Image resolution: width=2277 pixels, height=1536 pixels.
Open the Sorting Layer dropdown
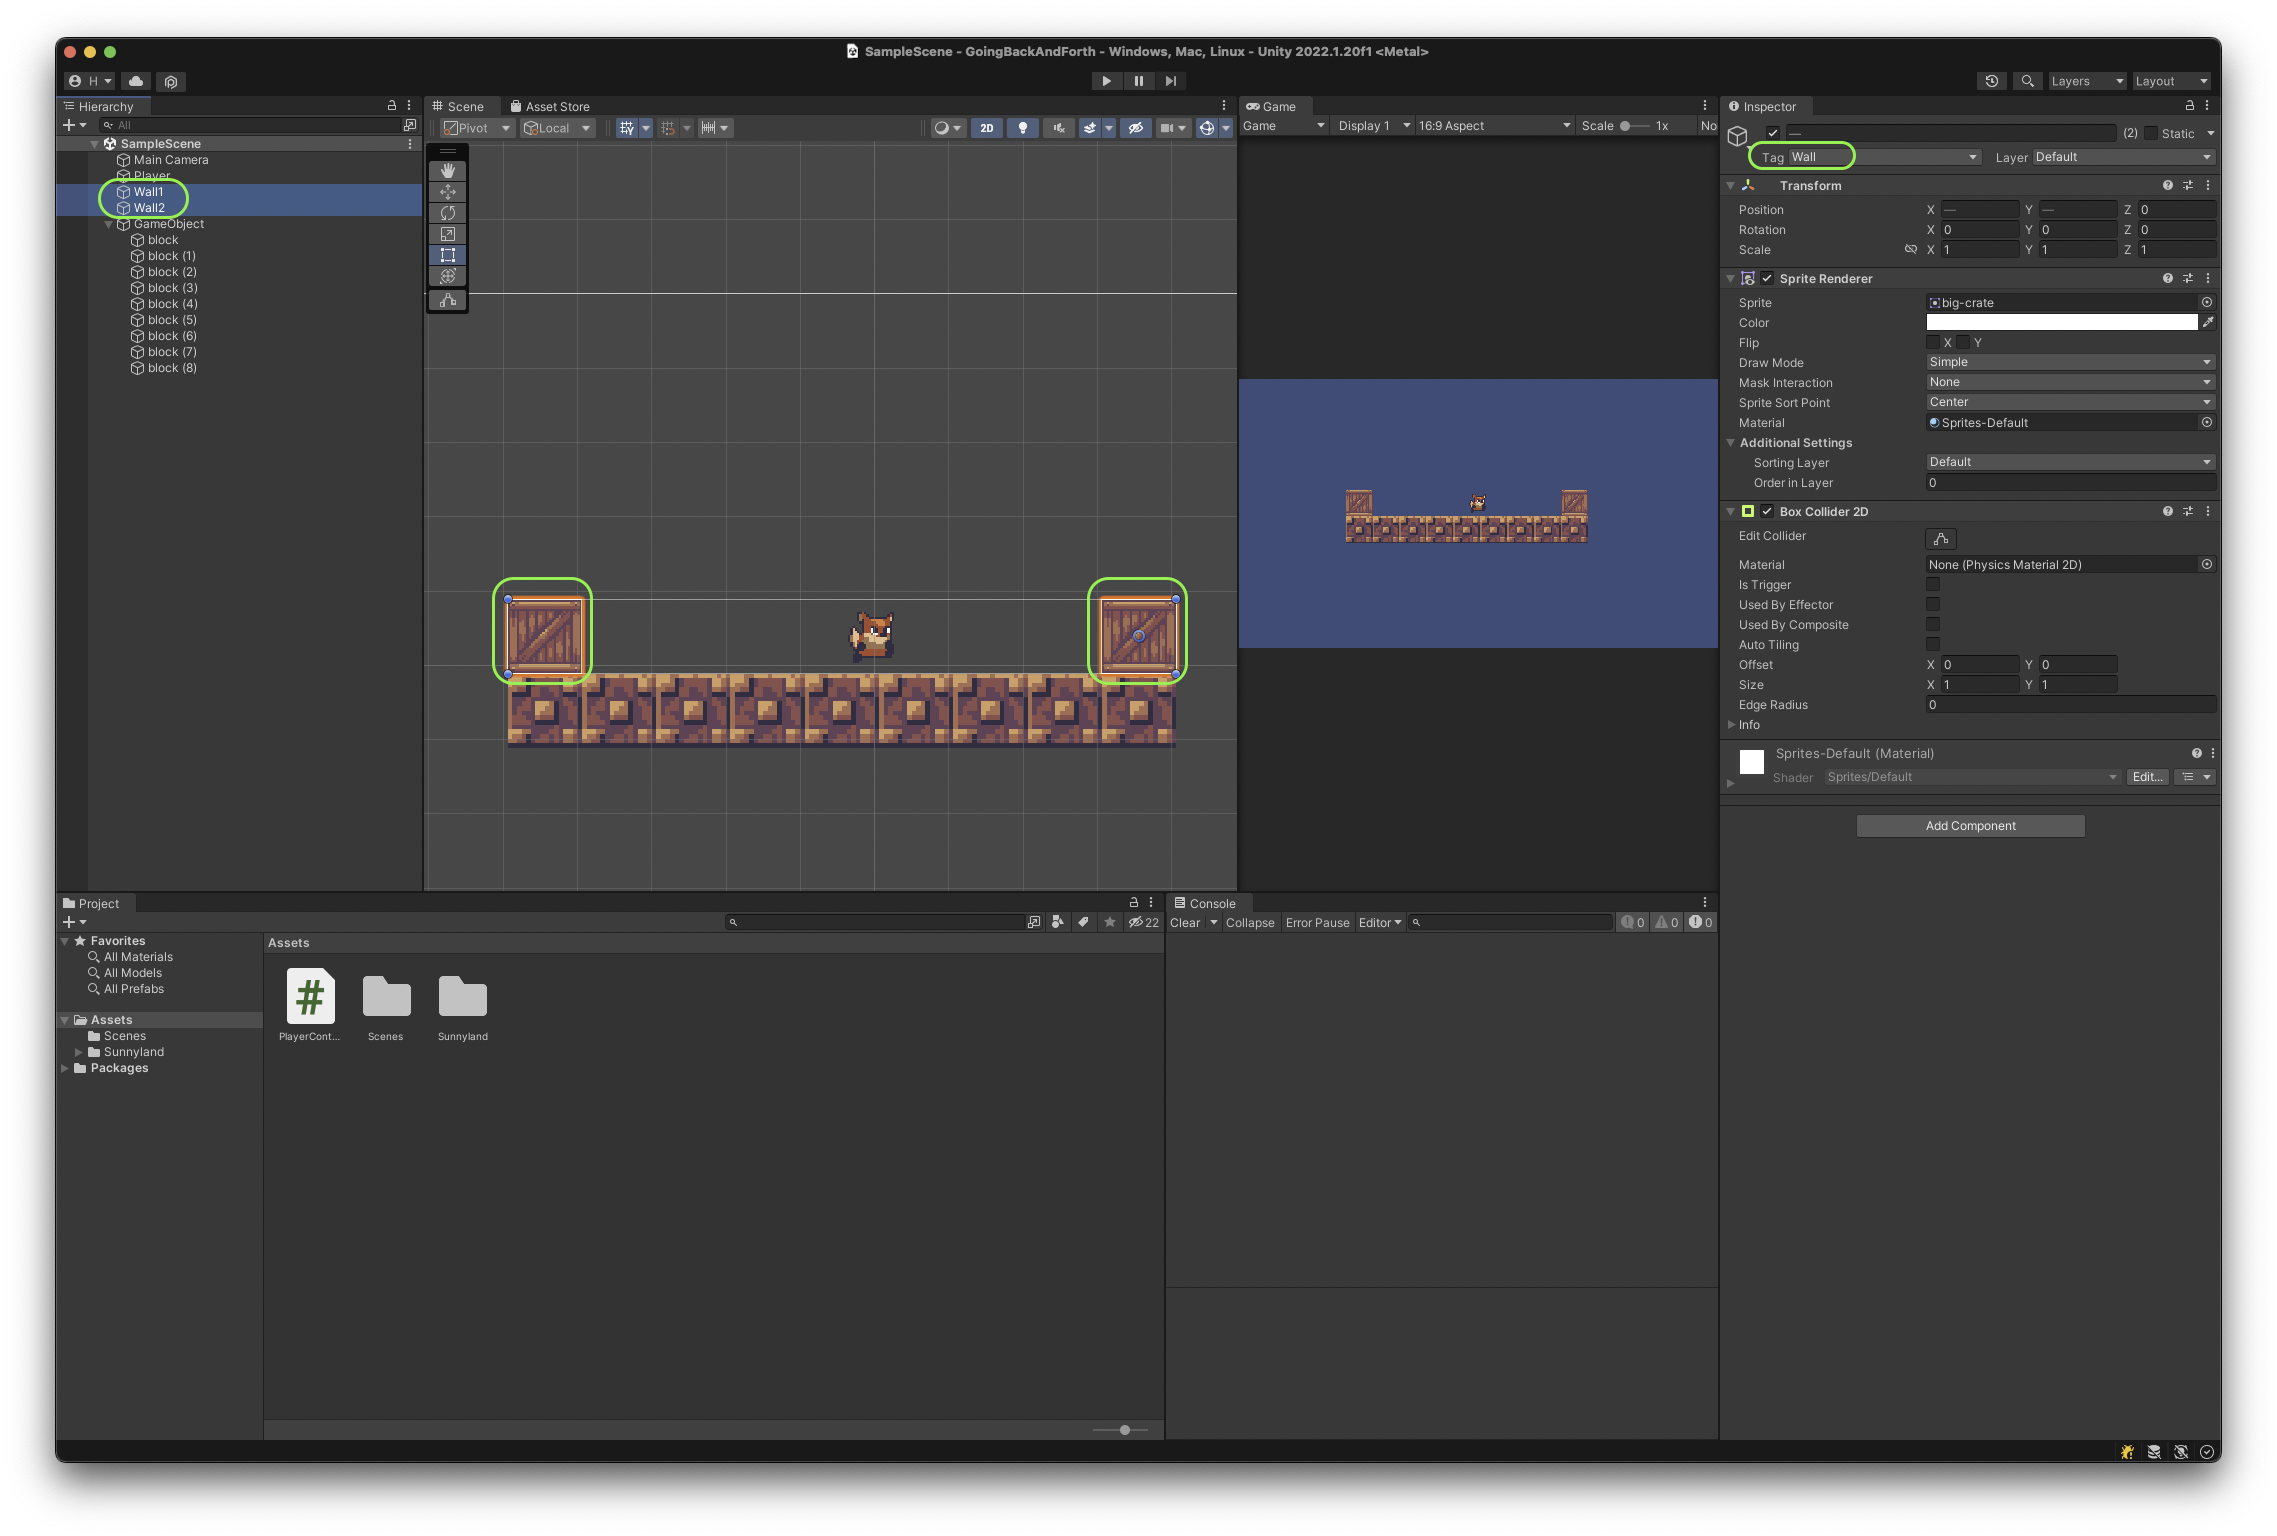2069,462
